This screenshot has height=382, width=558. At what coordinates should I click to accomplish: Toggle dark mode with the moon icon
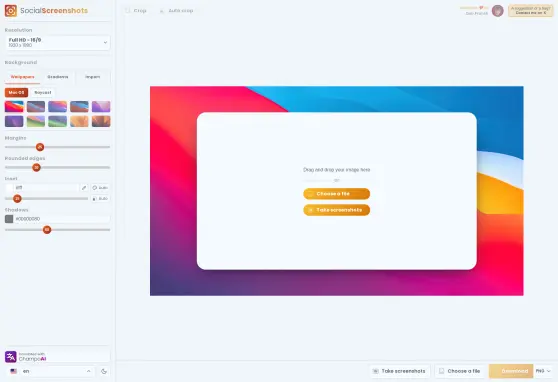coord(104,371)
